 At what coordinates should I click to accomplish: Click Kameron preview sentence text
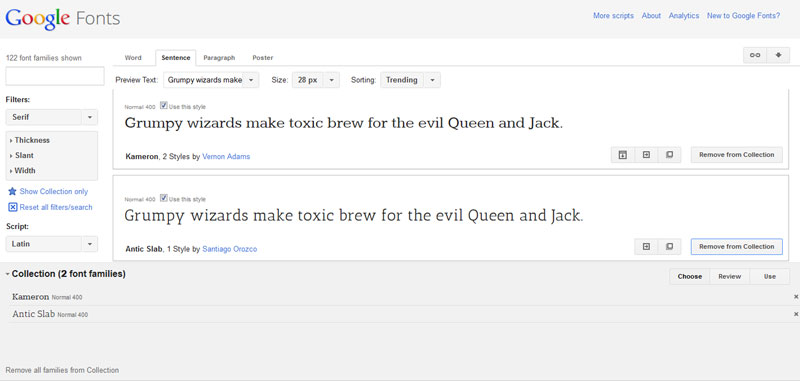343,124
